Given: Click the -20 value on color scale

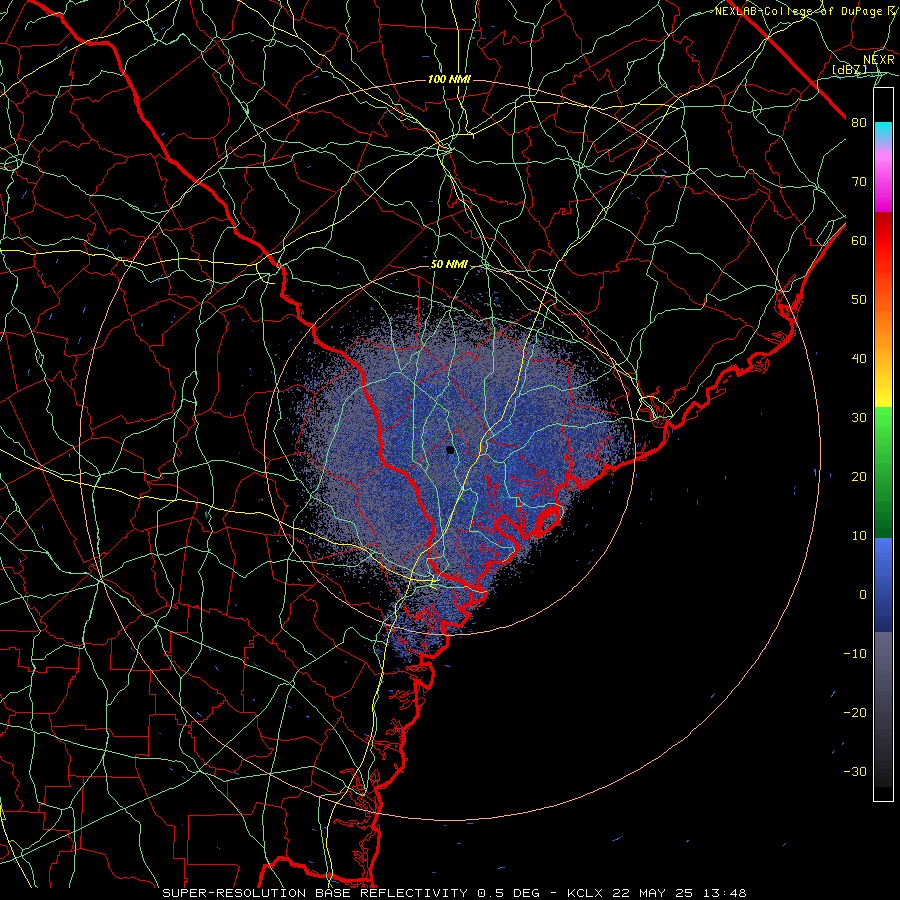Looking at the screenshot, I should [855, 712].
